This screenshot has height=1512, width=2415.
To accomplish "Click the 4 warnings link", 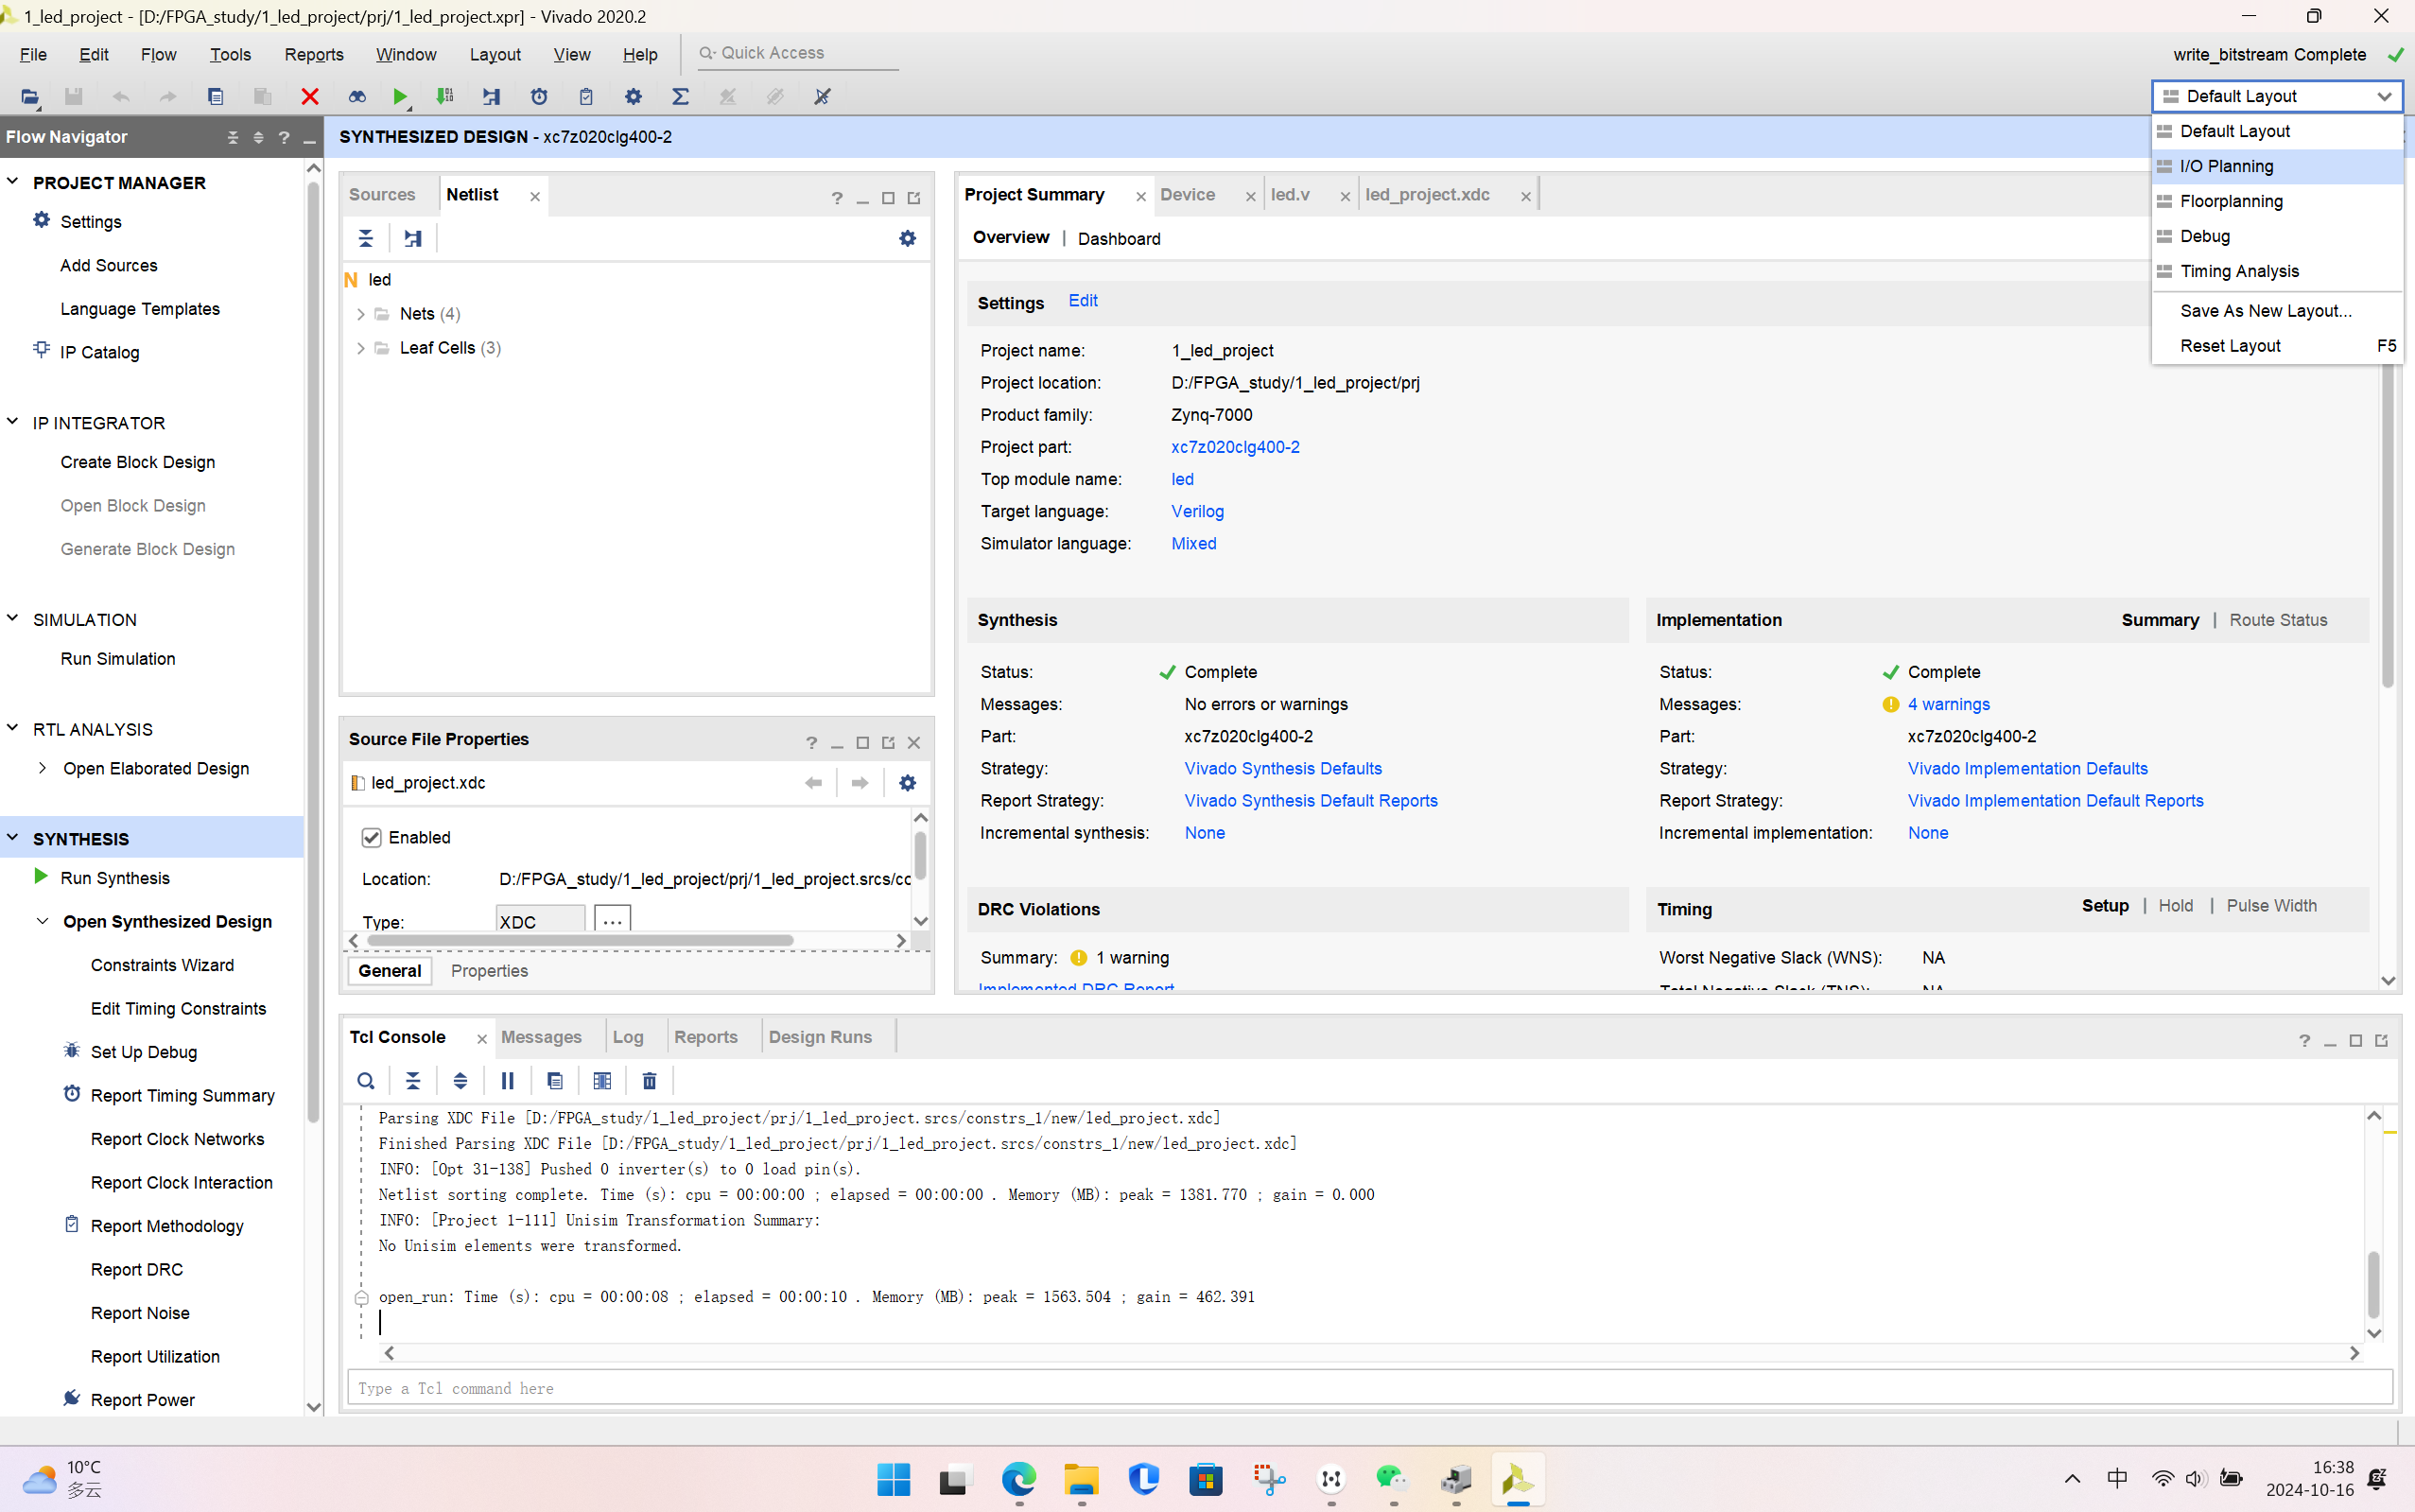I will point(1948,704).
